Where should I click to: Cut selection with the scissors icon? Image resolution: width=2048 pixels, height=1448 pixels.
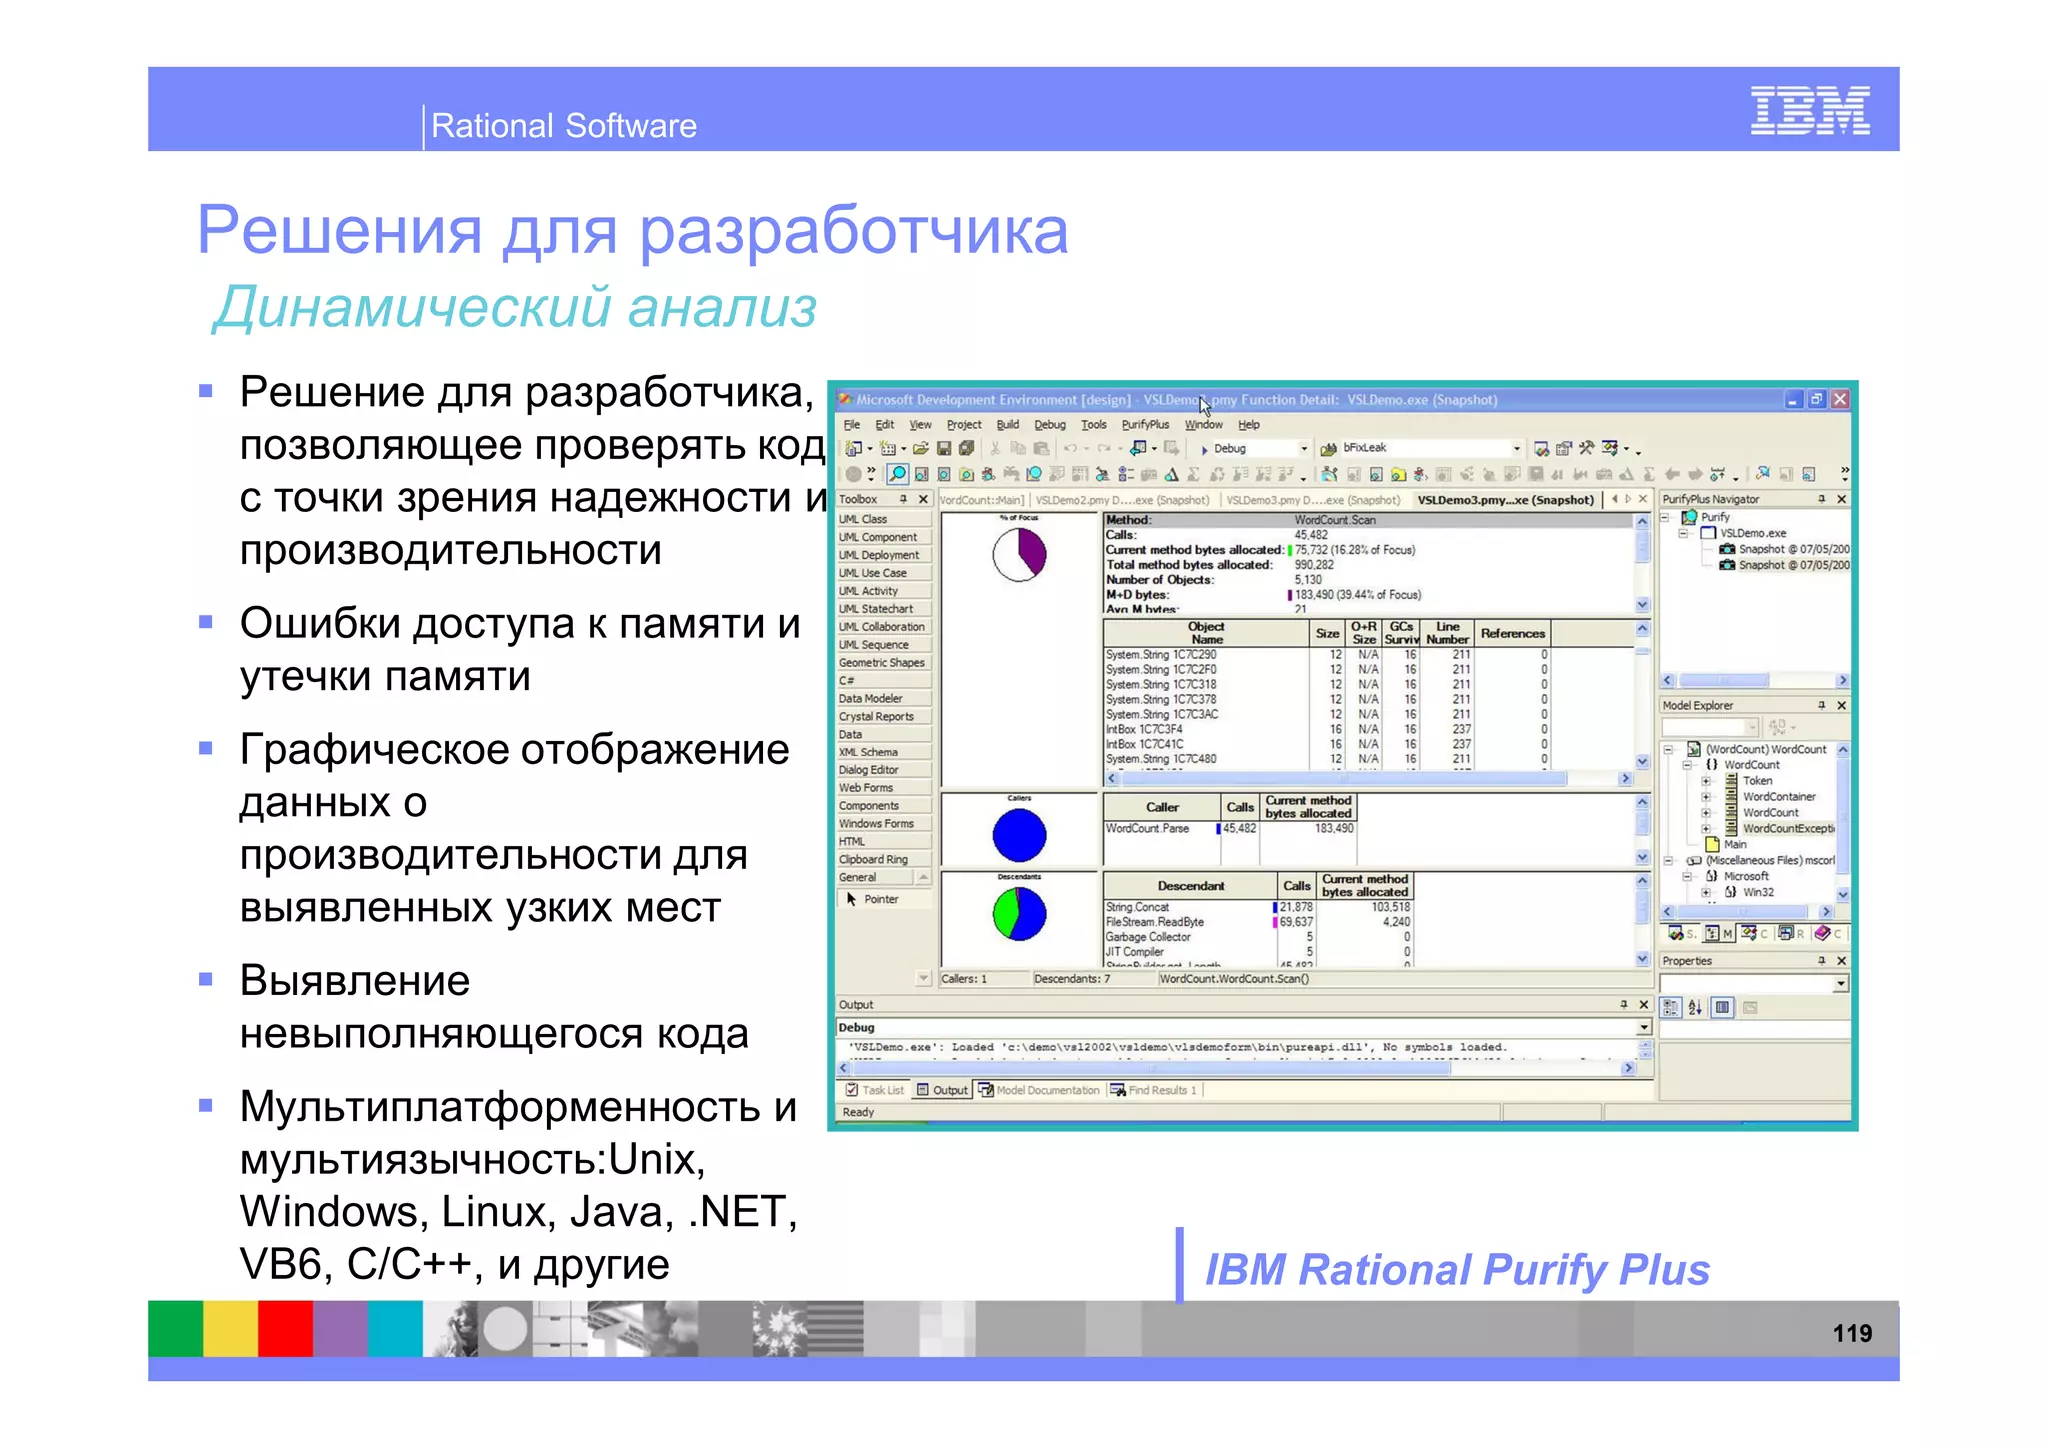pyautogui.click(x=995, y=449)
